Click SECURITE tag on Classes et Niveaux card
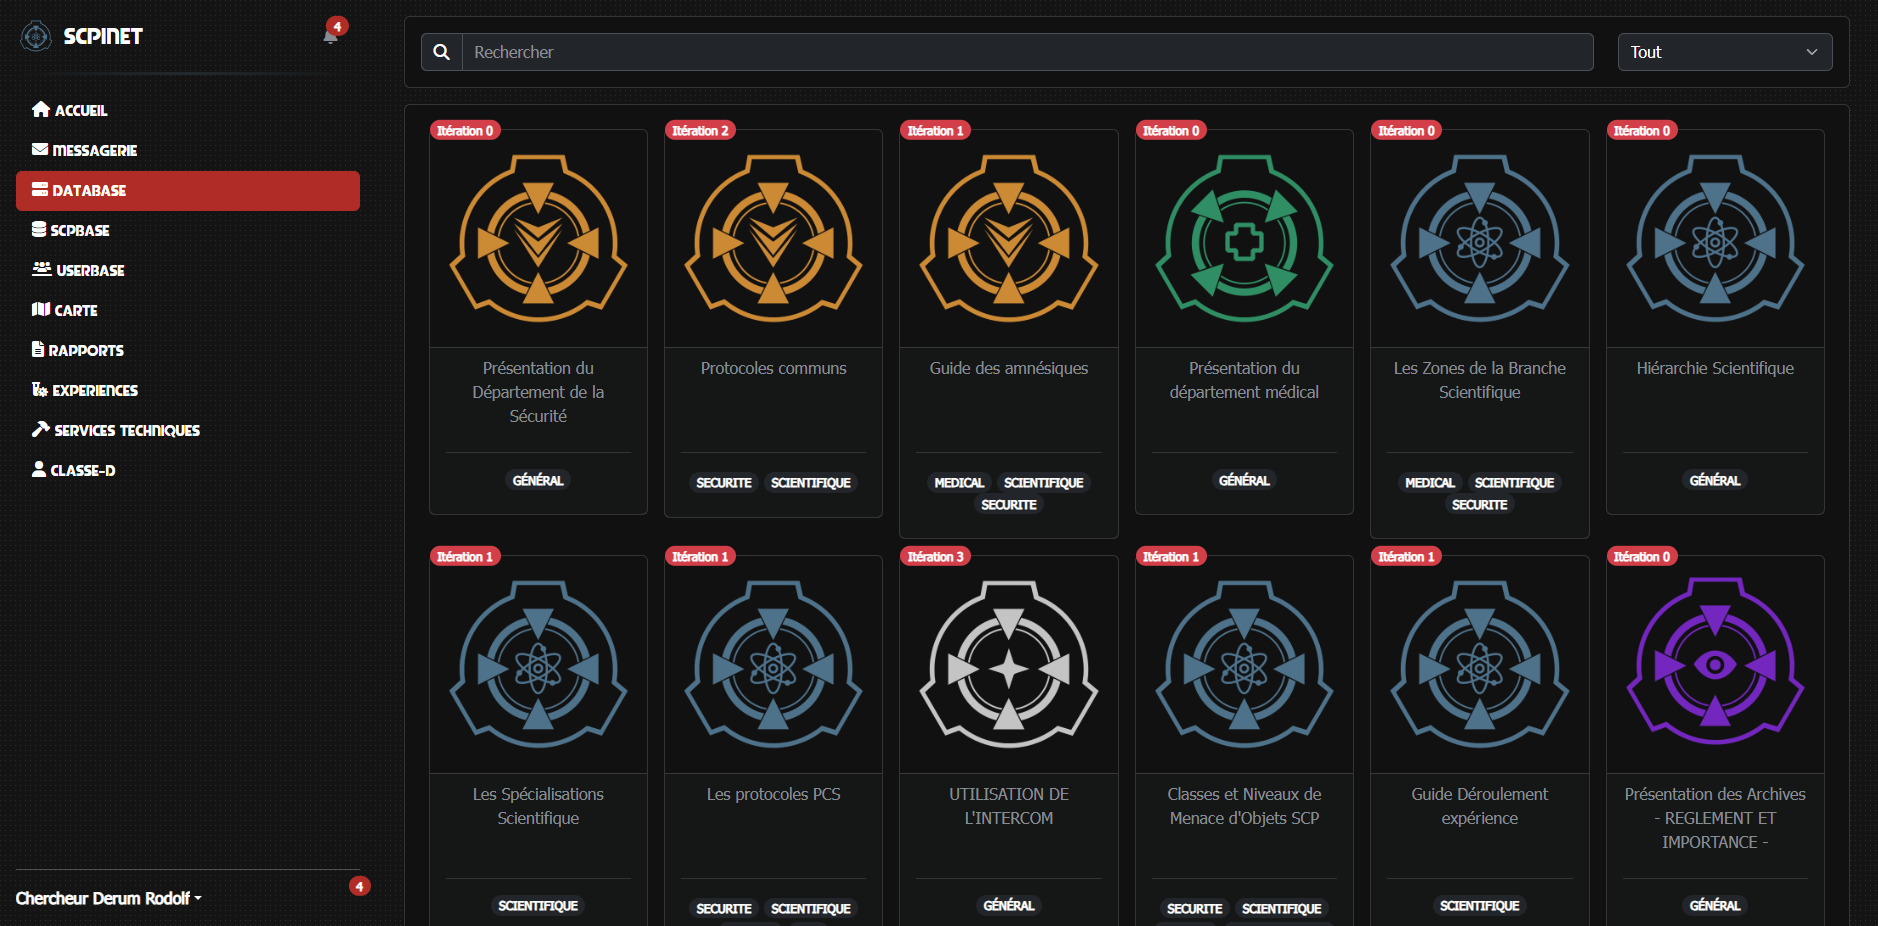 point(1195,909)
